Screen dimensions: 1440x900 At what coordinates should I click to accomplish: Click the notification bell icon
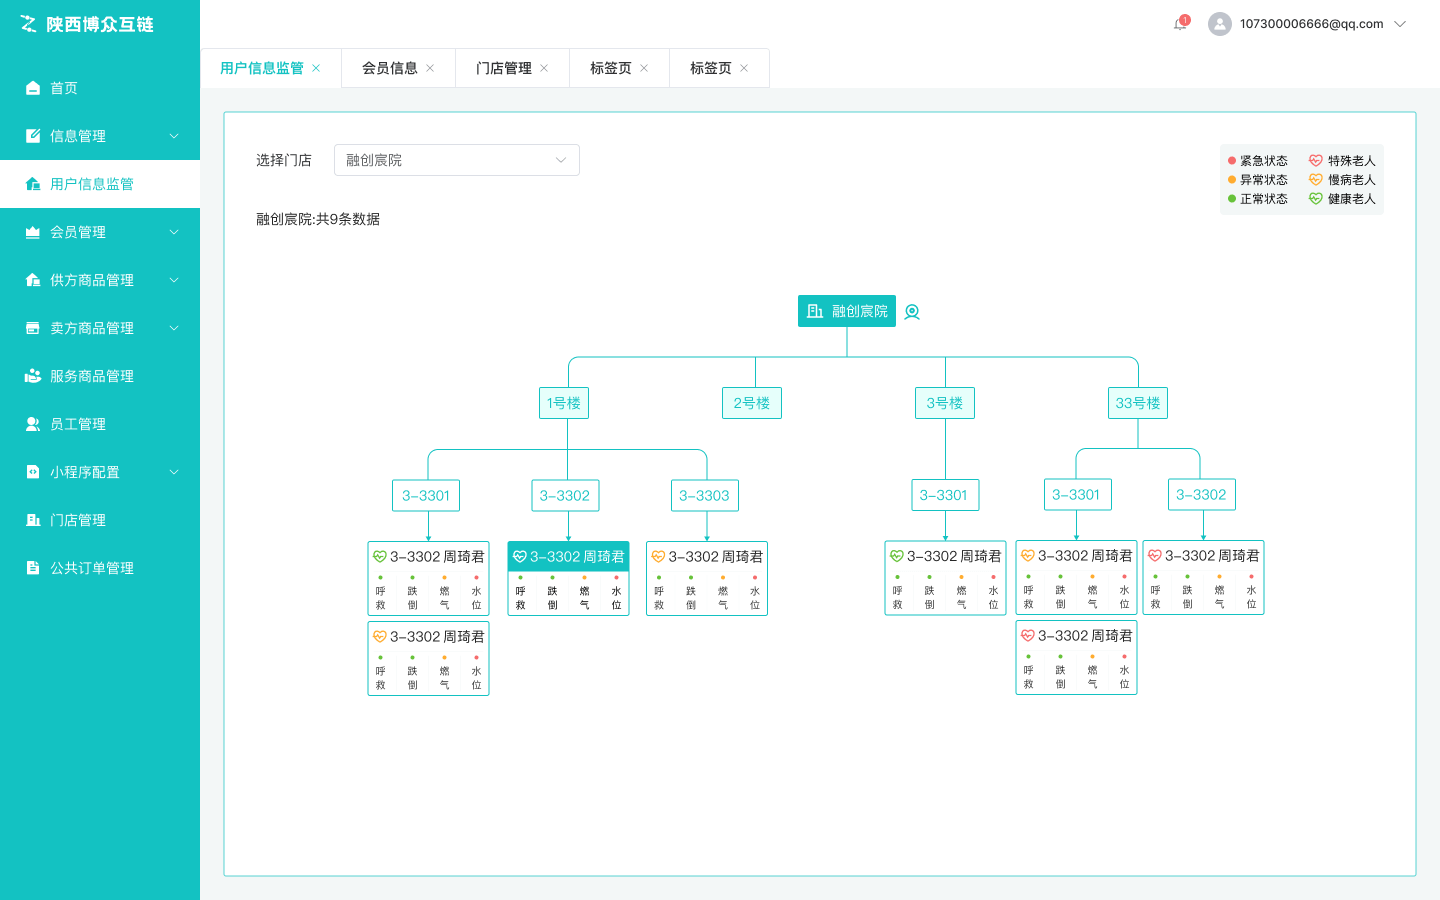[1180, 24]
